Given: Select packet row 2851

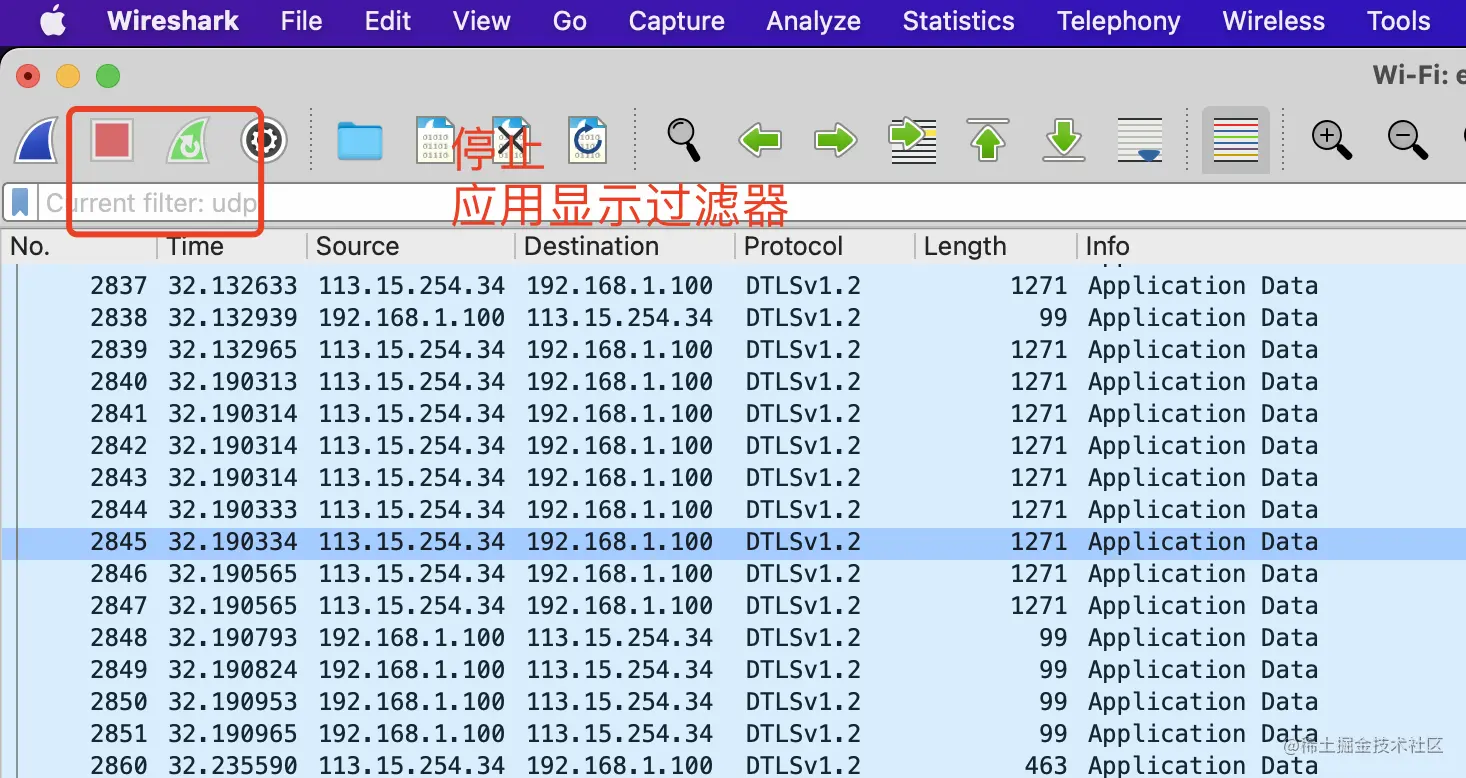Looking at the screenshot, I should point(733,734).
